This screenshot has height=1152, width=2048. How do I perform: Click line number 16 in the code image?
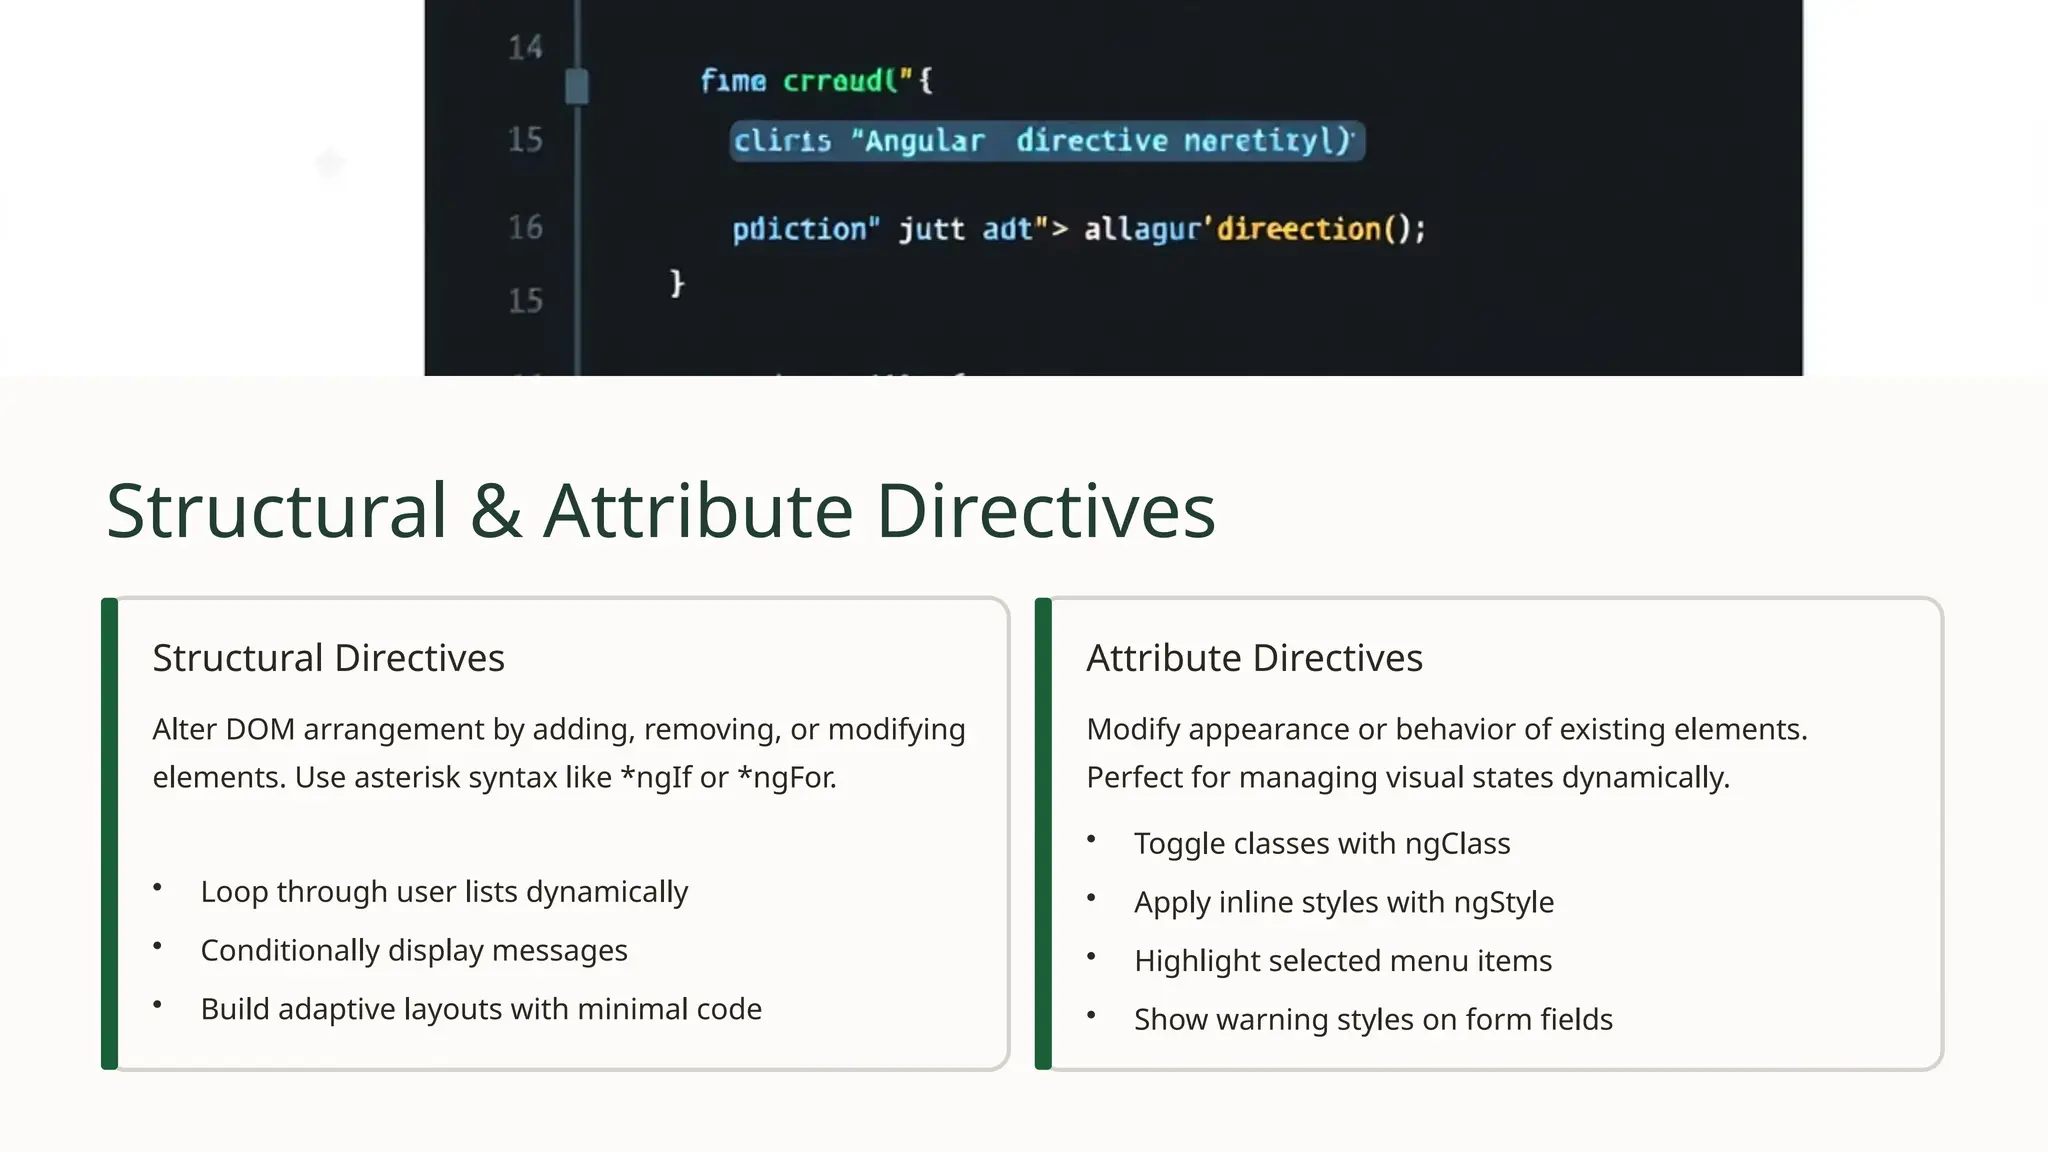tap(525, 227)
